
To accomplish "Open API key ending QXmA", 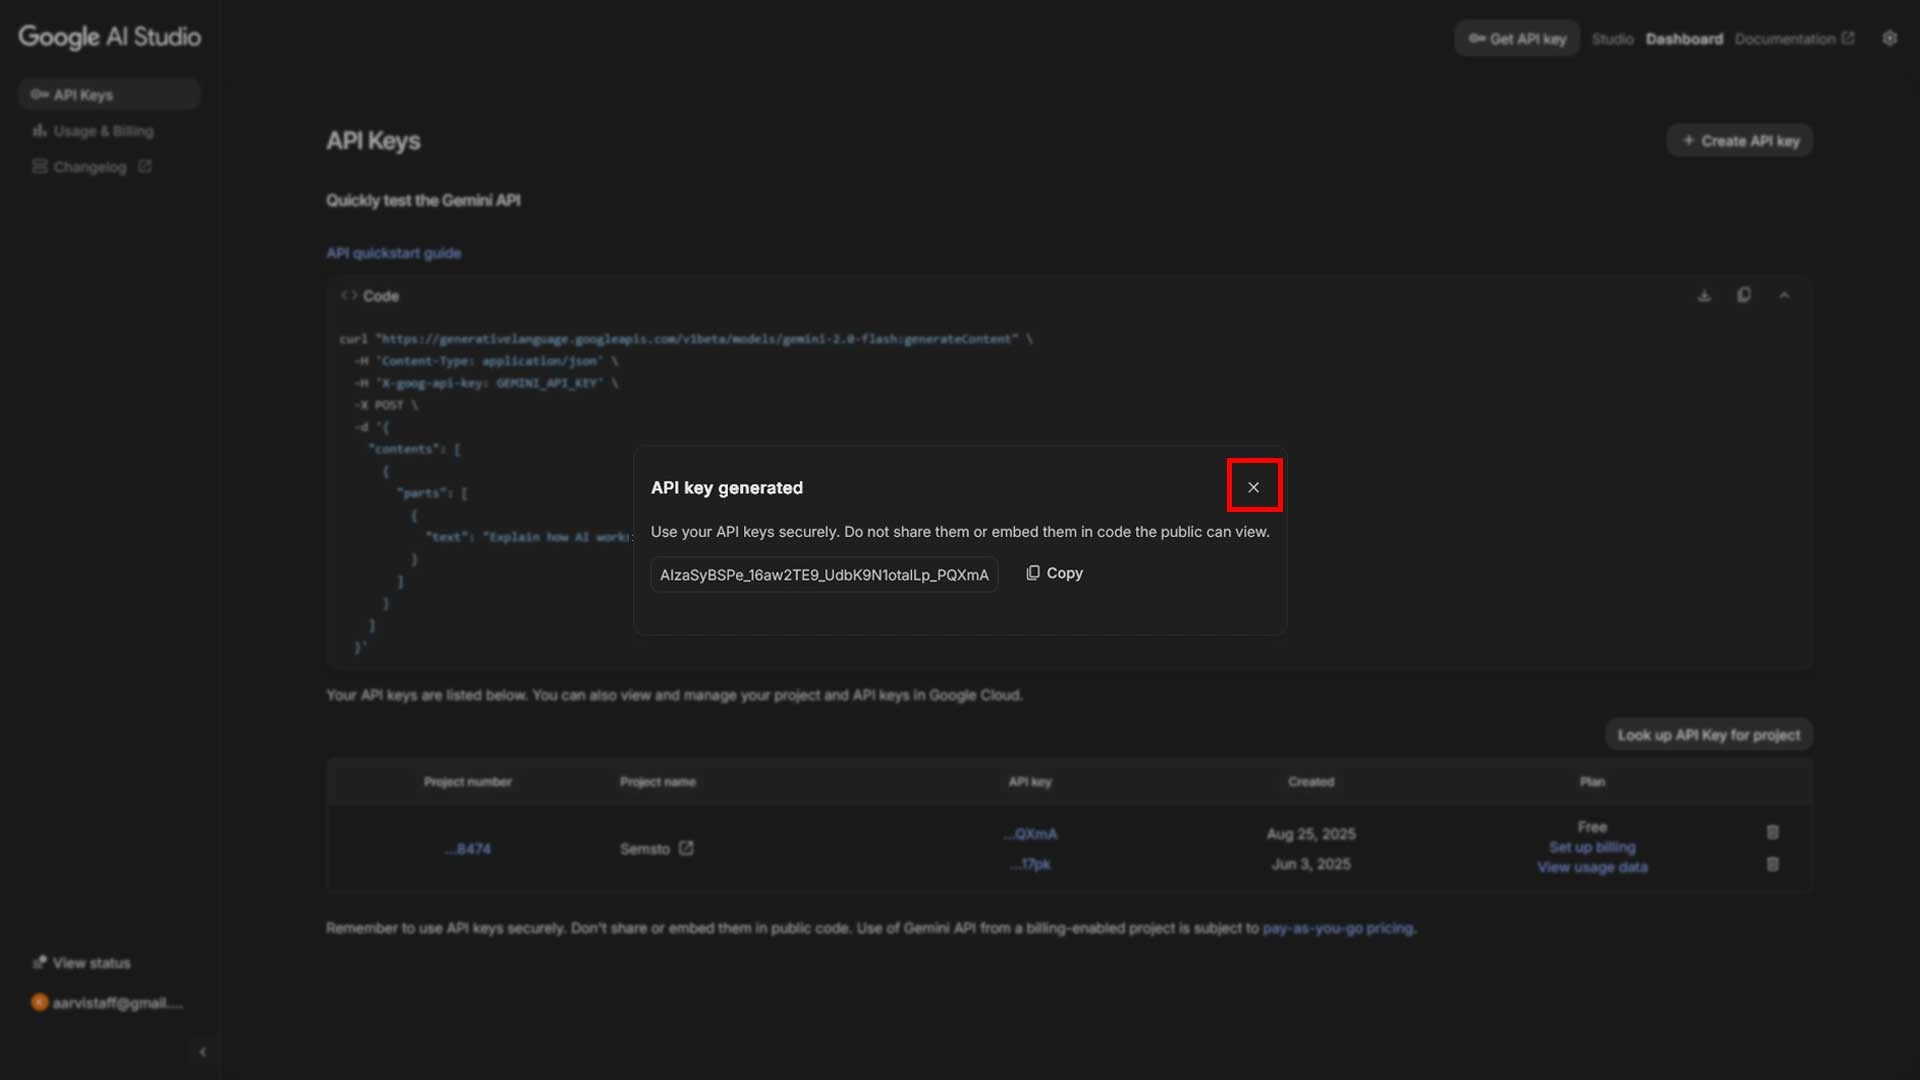I will [1030, 834].
